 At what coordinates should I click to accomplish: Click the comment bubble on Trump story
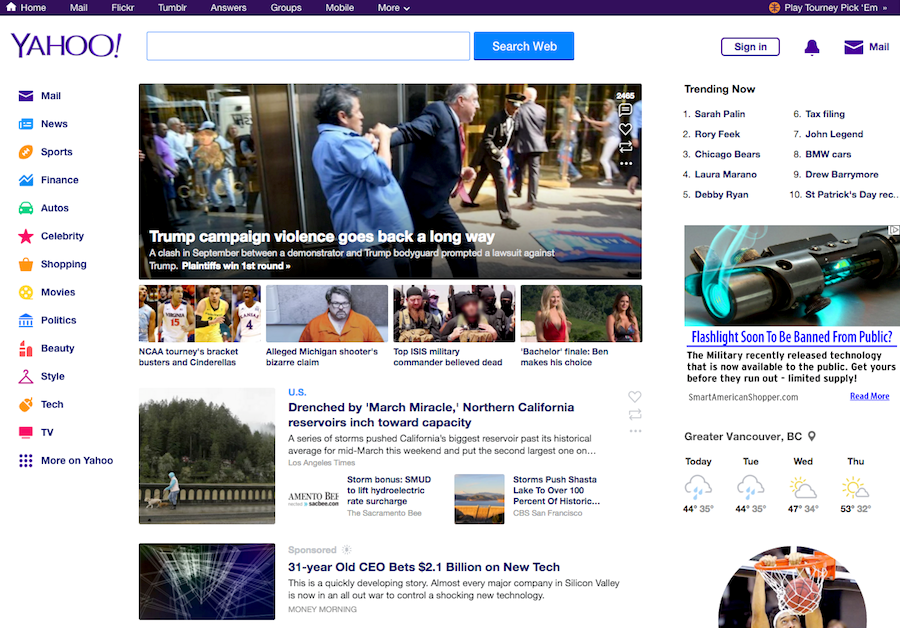[x=626, y=111]
